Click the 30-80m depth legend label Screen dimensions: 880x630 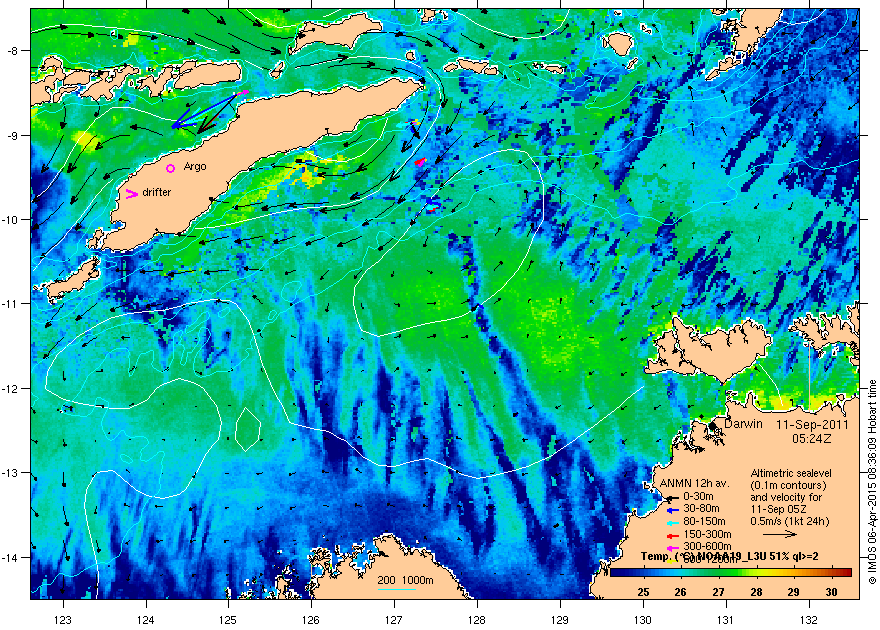tap(701, 509)
